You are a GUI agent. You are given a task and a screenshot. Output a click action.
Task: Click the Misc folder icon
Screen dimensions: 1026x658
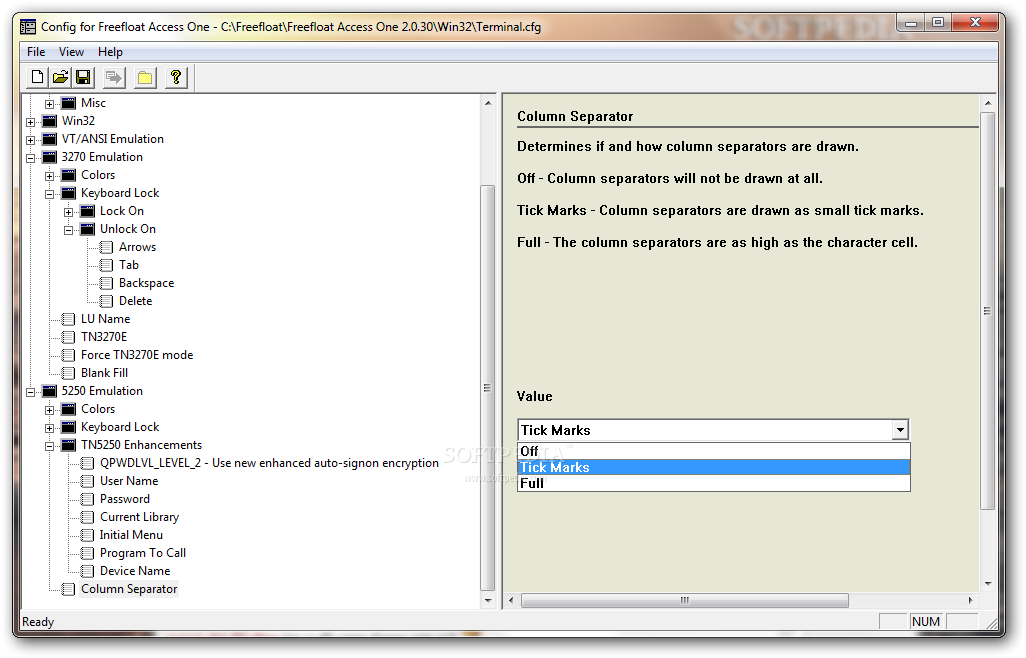(69, 103)
